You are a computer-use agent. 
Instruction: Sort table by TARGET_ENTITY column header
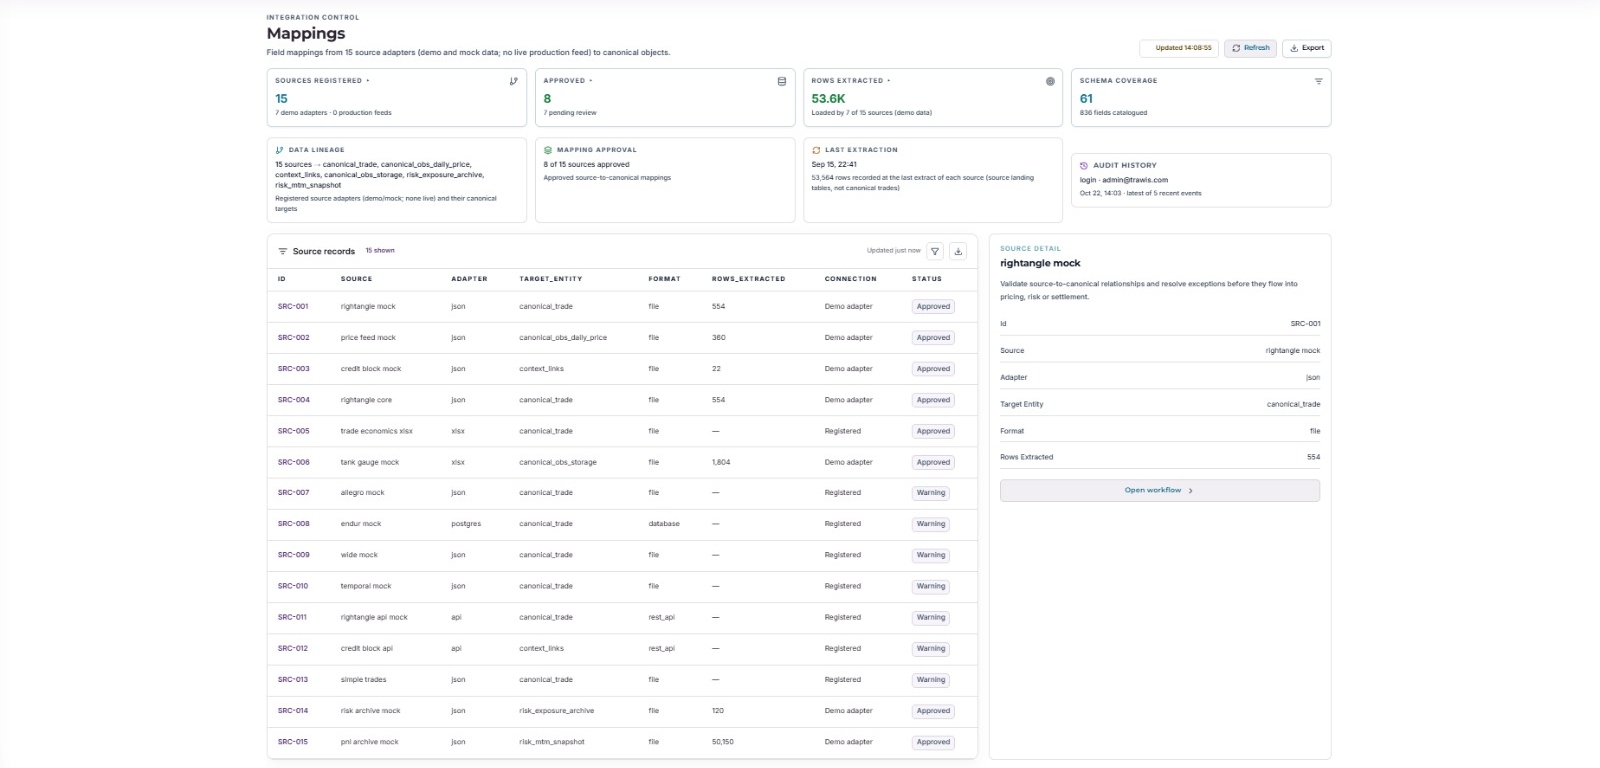pos(551,279)
